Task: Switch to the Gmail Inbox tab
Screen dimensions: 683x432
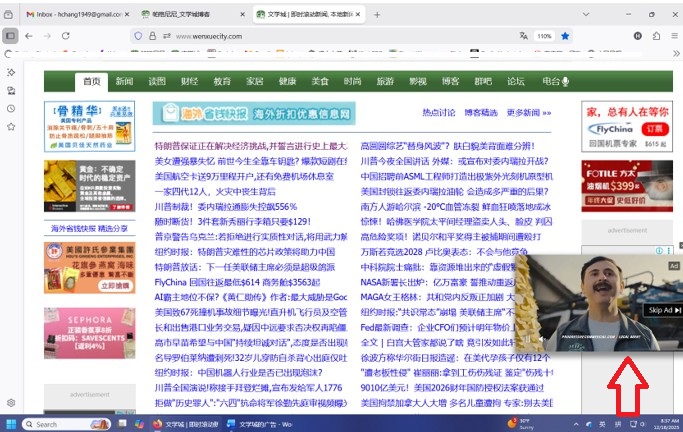Action: (68, 14)
